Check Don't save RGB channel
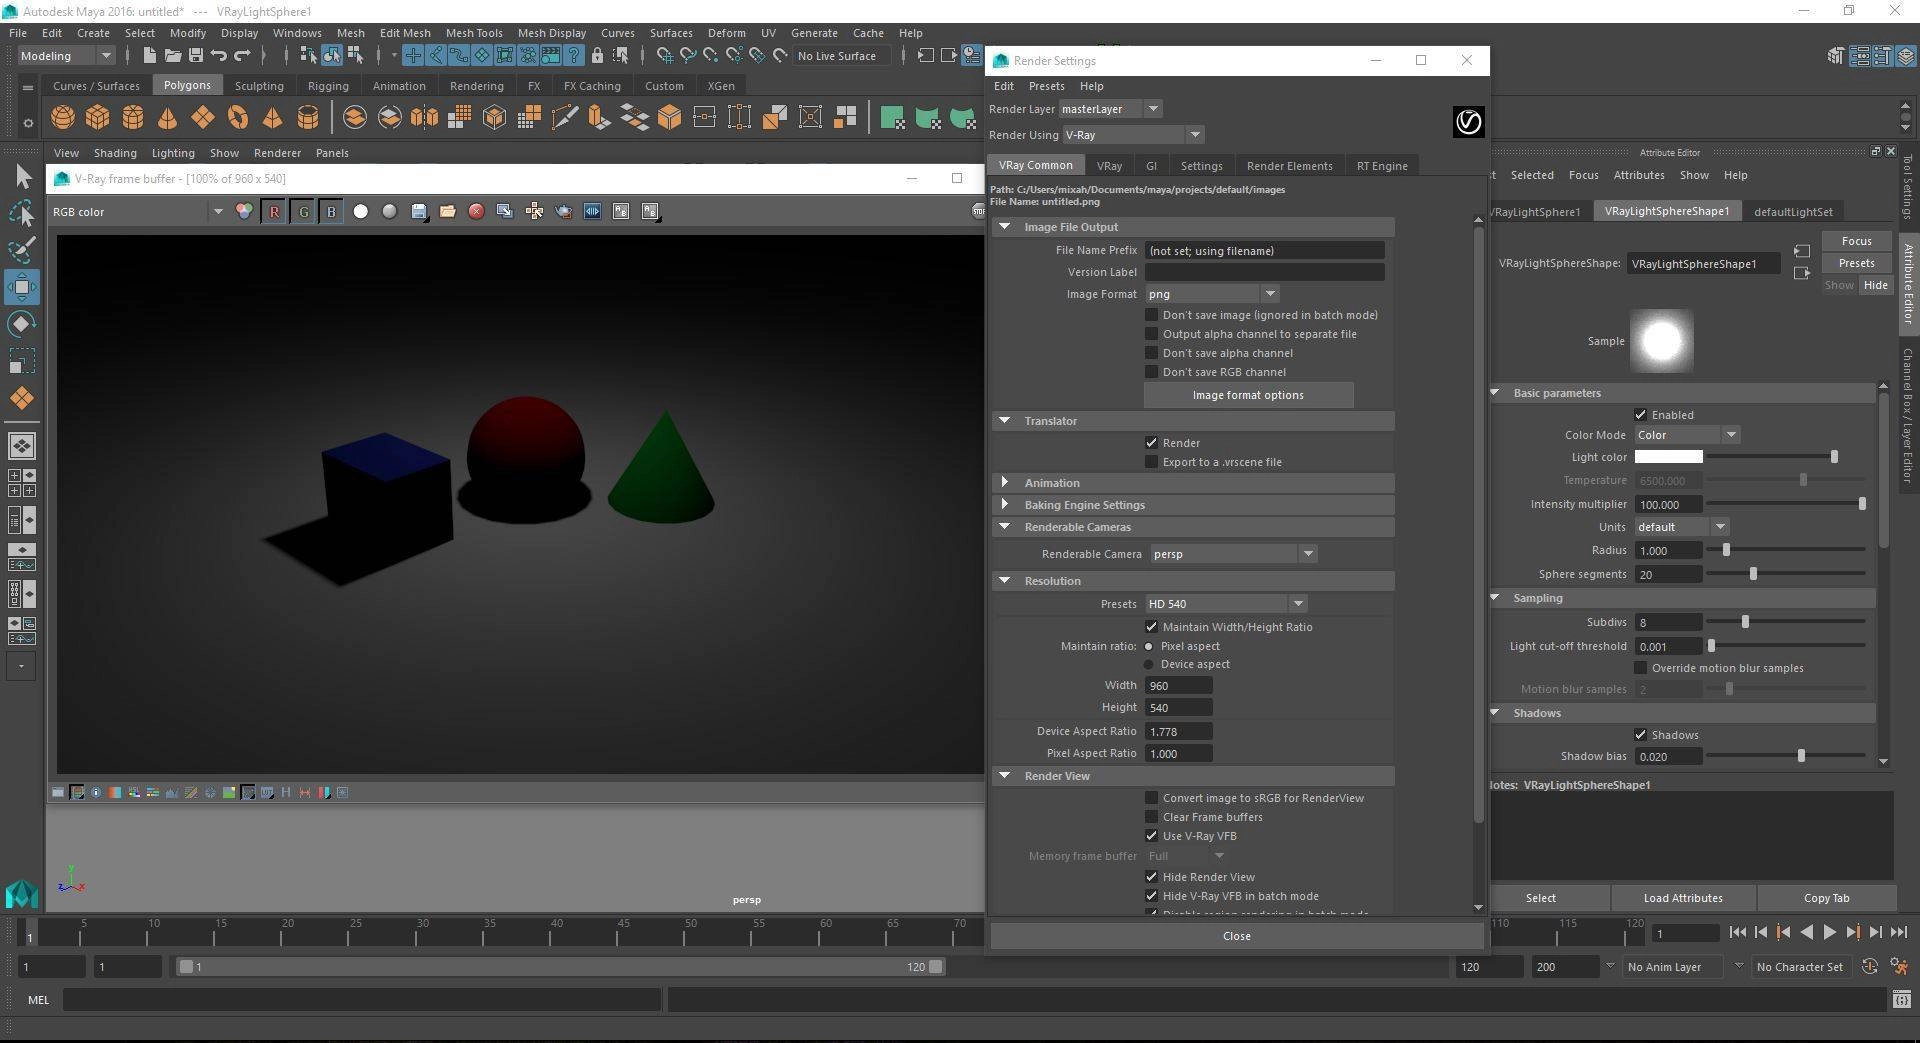 point(1151,372)
